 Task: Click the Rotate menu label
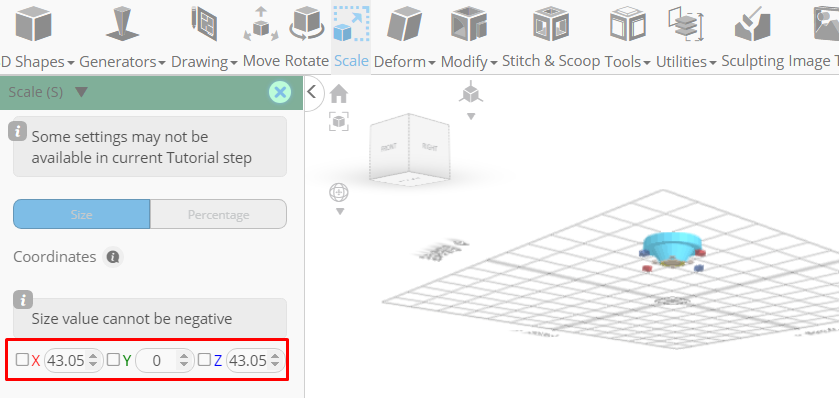tap(307, 61)
